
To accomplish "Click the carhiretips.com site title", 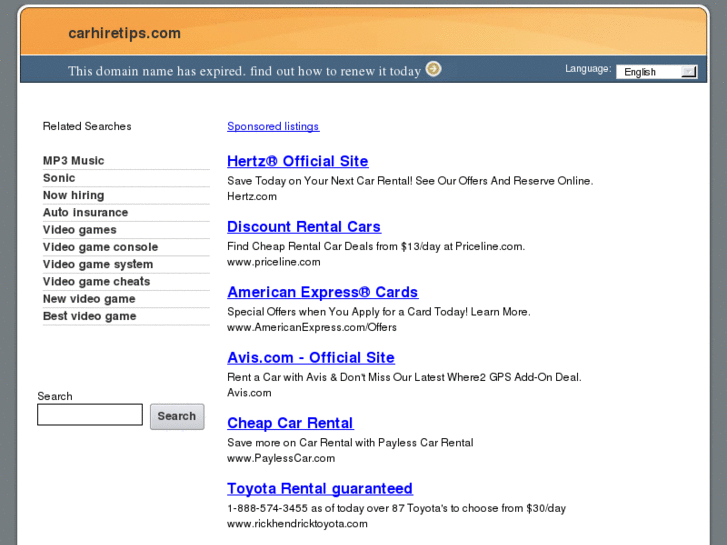I will tap(125, 33).
